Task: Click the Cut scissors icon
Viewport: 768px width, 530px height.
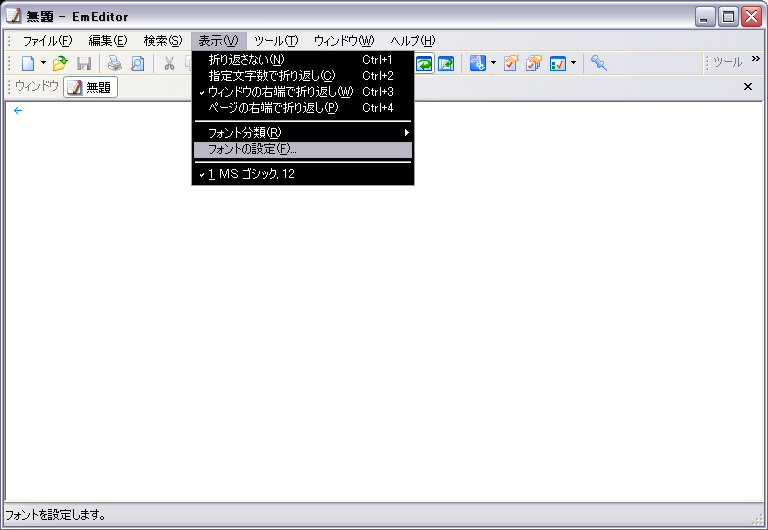Action: [x=169, y=63]
